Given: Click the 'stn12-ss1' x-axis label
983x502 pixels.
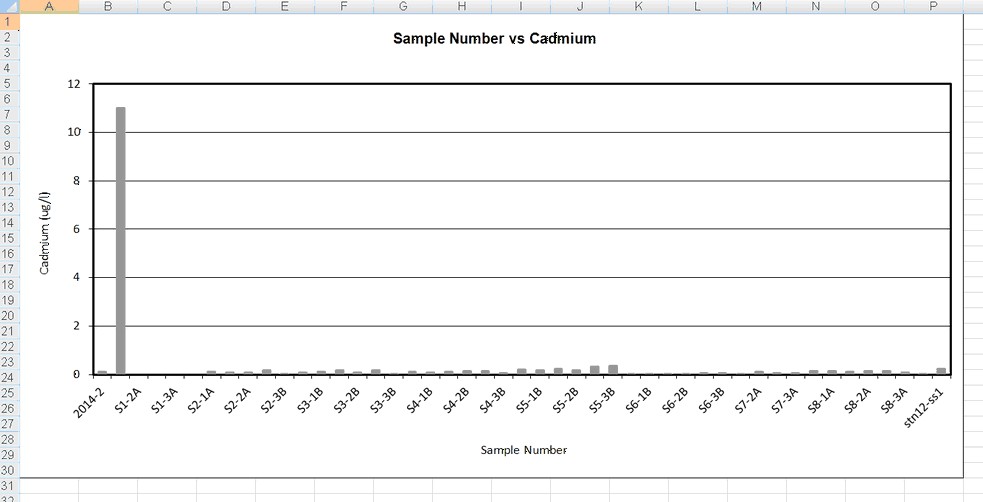Looking at the screenshot, I should [x=925, y=405].
